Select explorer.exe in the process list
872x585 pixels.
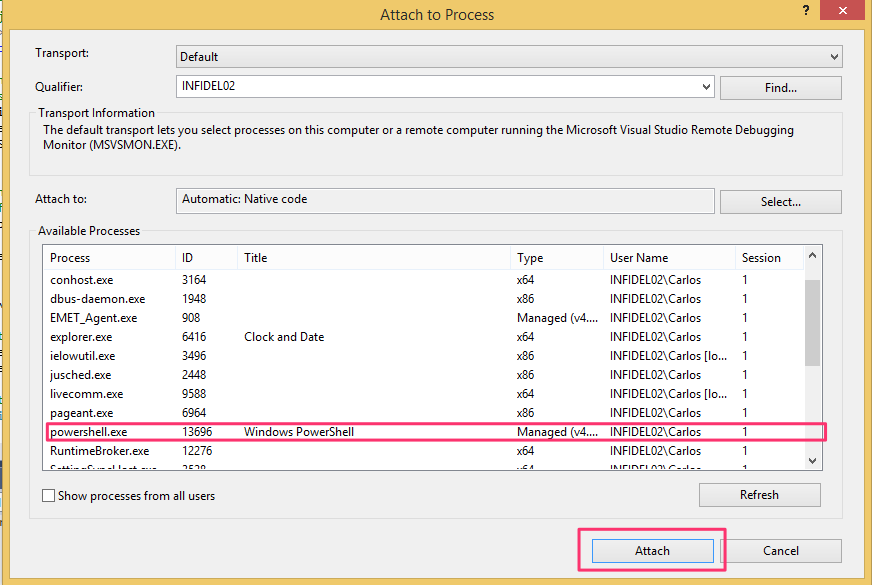point(82,337)
